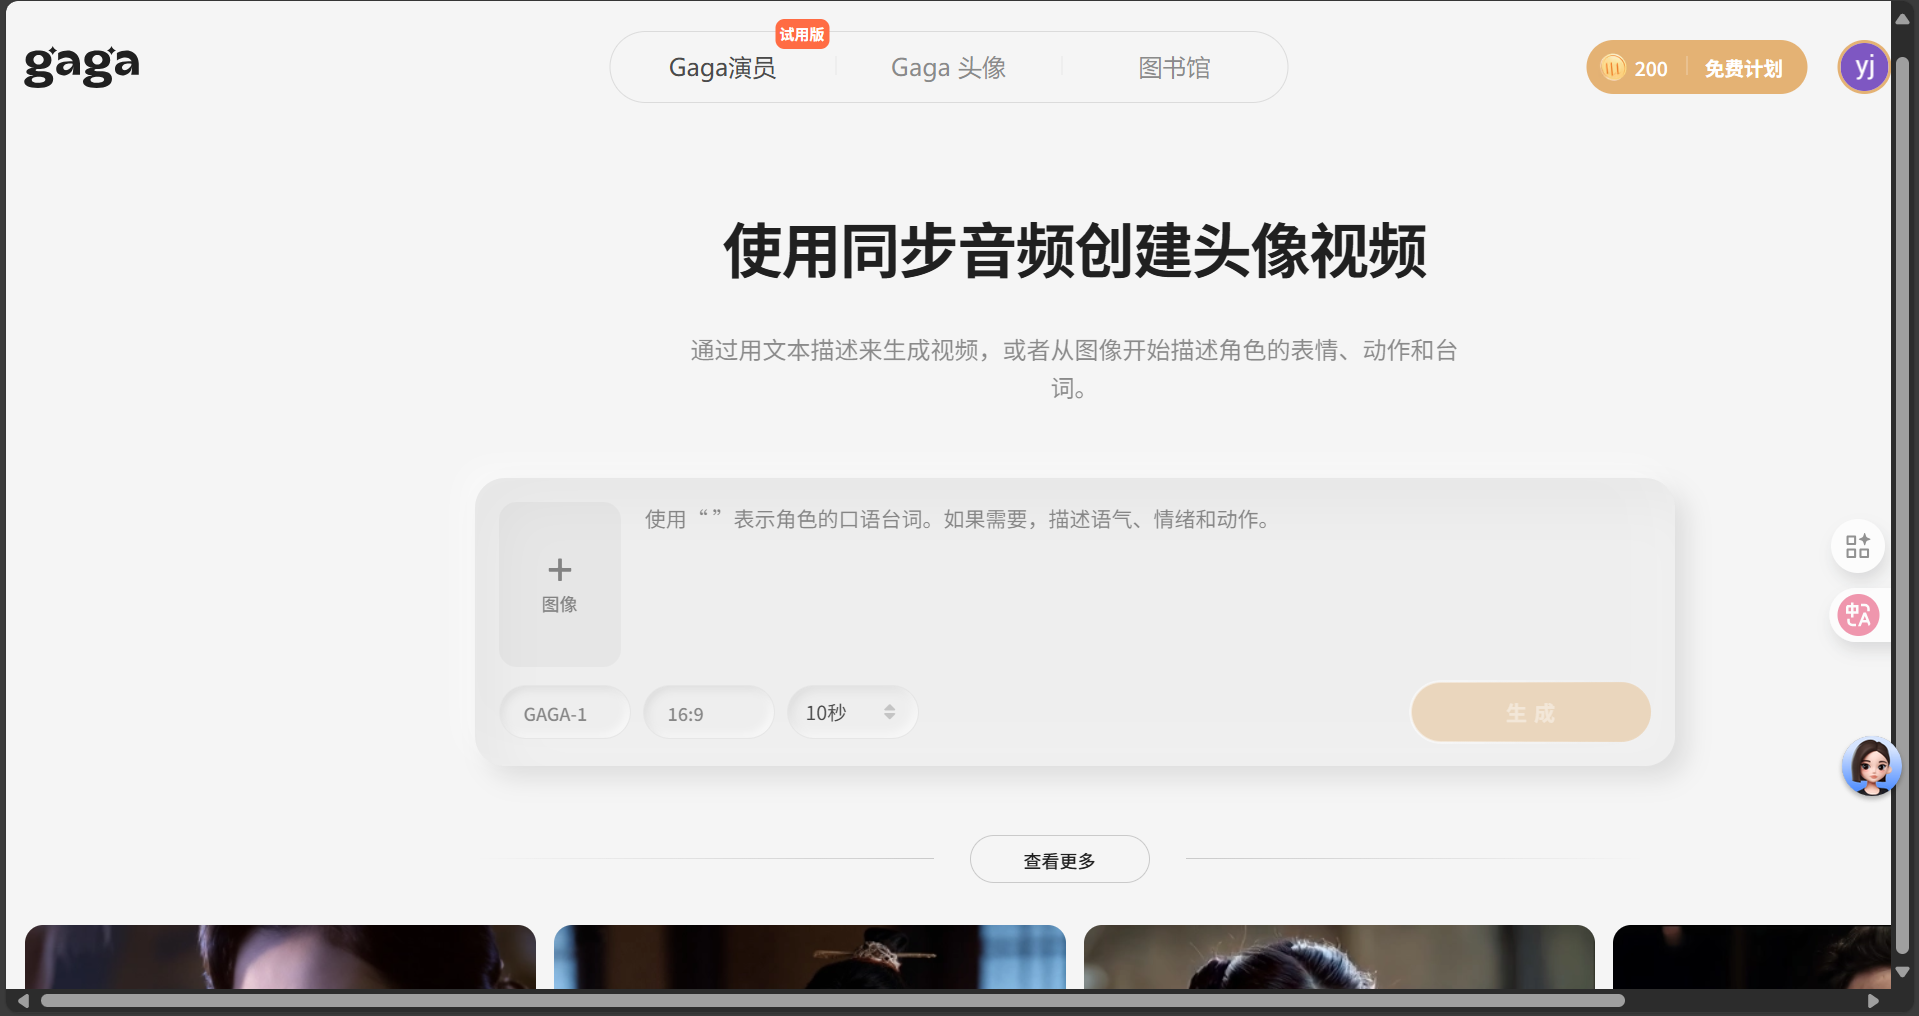Open the 16:9 aspect ratio selector
The height and width of the screenshot is (1016, 1919).
[709, 713]
